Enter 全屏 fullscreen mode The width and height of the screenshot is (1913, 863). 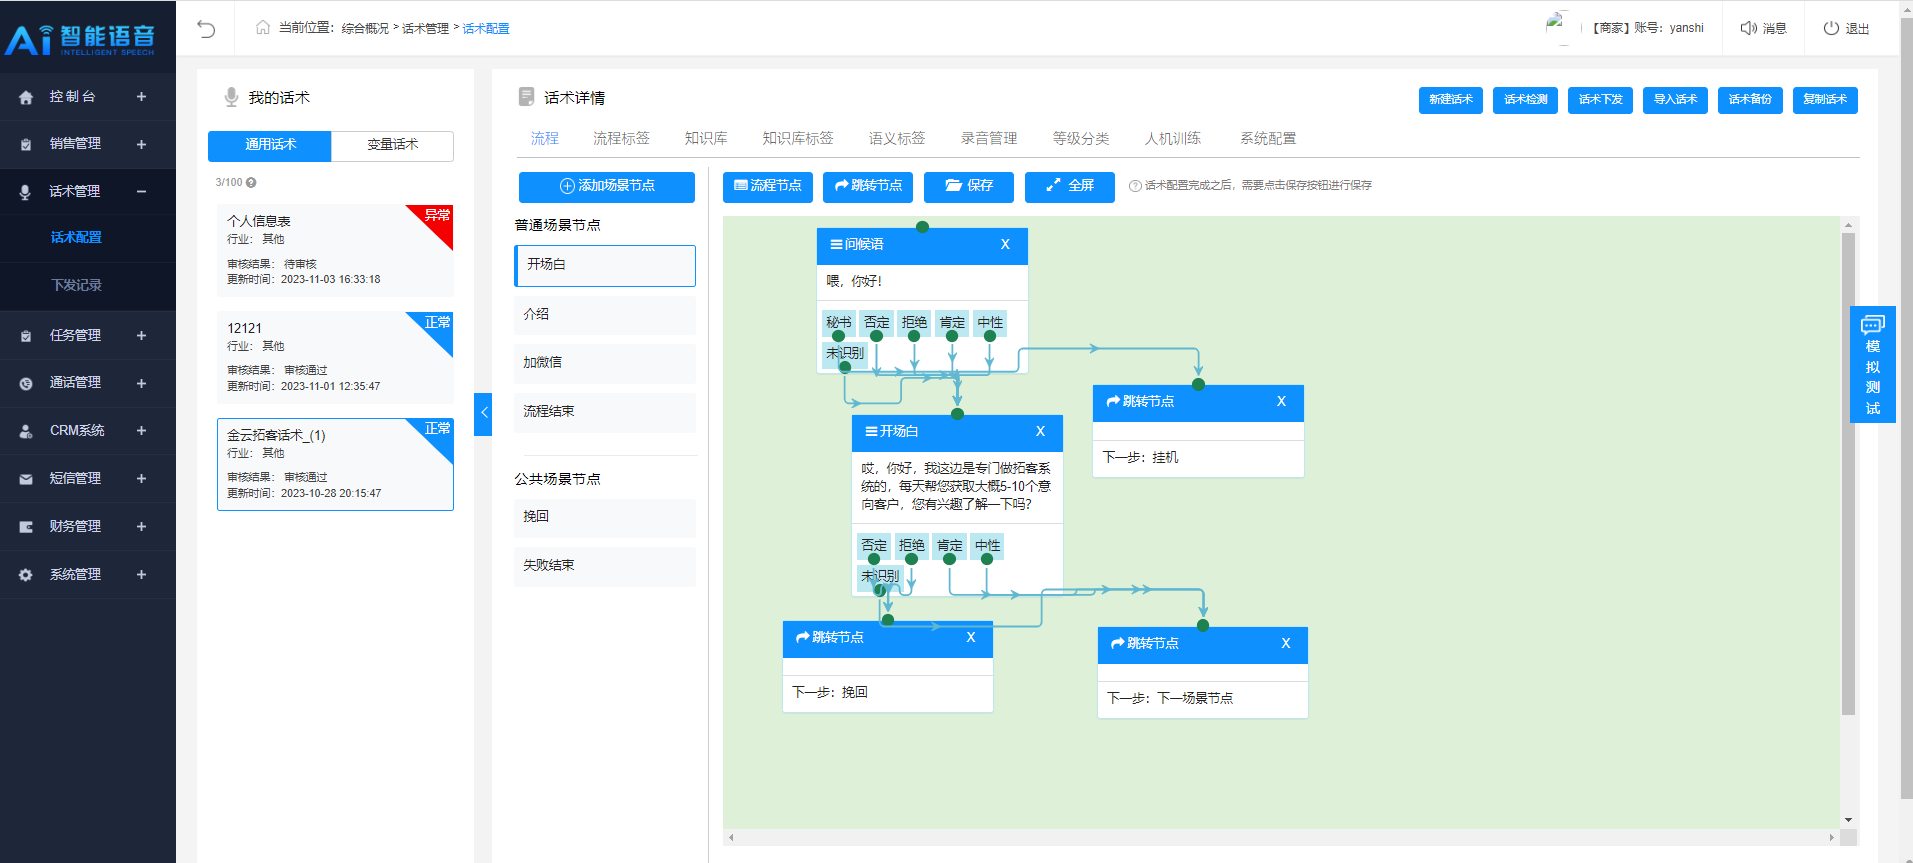1069,187
